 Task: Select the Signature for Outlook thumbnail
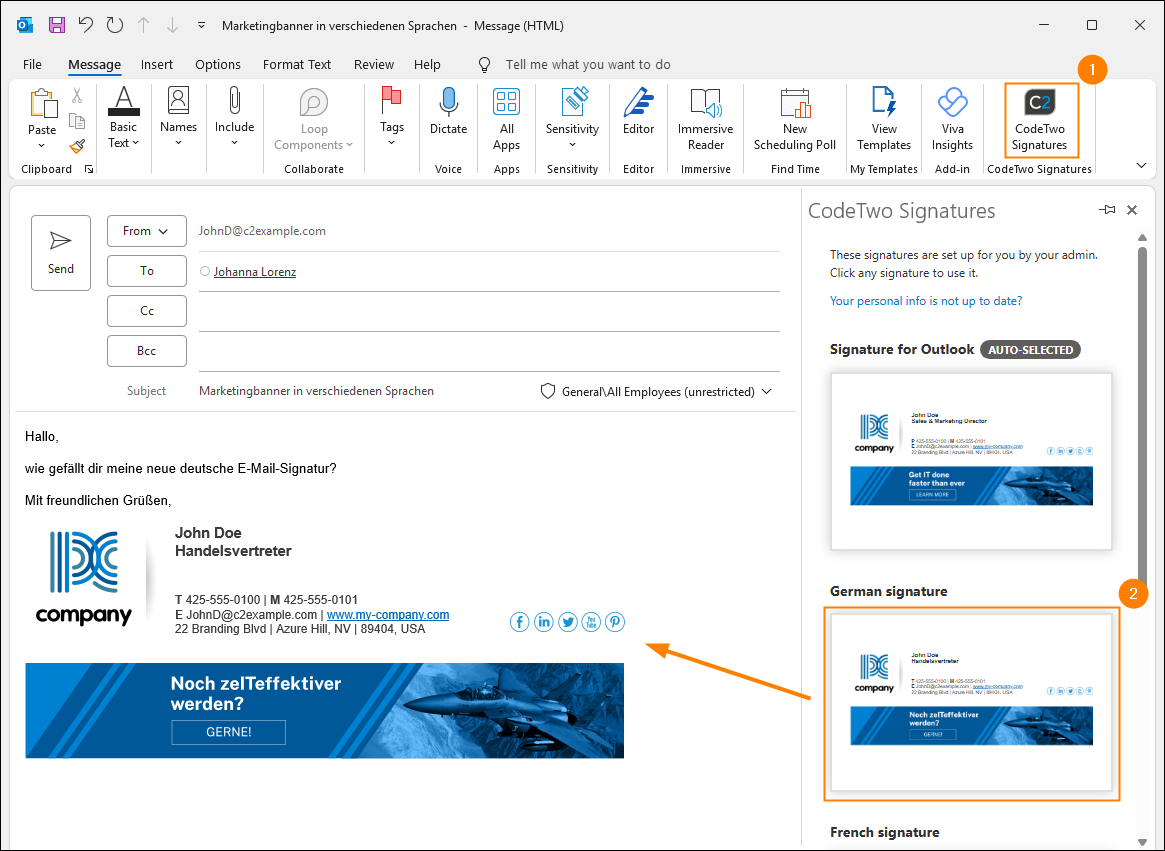click(x=971, y=462)
